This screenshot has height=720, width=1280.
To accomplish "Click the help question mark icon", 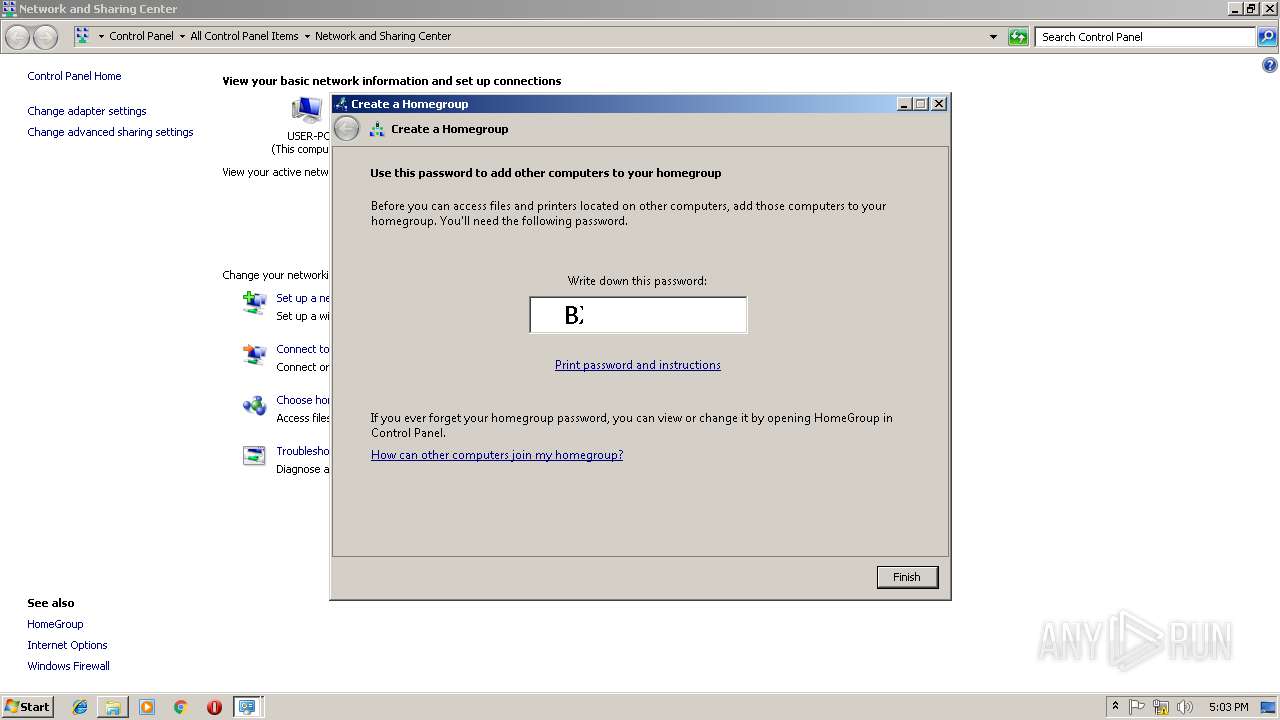I will (x=1270, y=66).
